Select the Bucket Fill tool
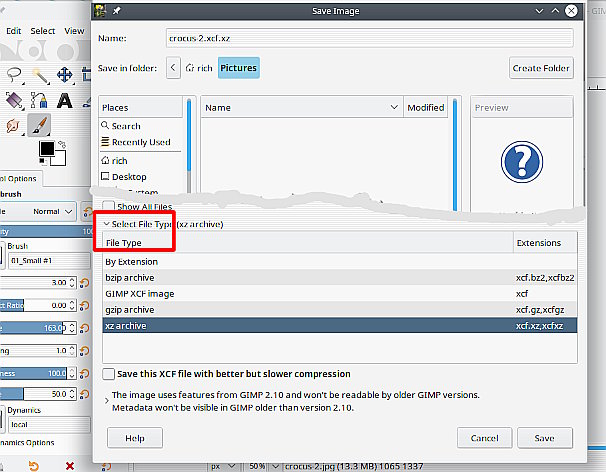Viewport: 606px width, 472px height. click(15, 101)
